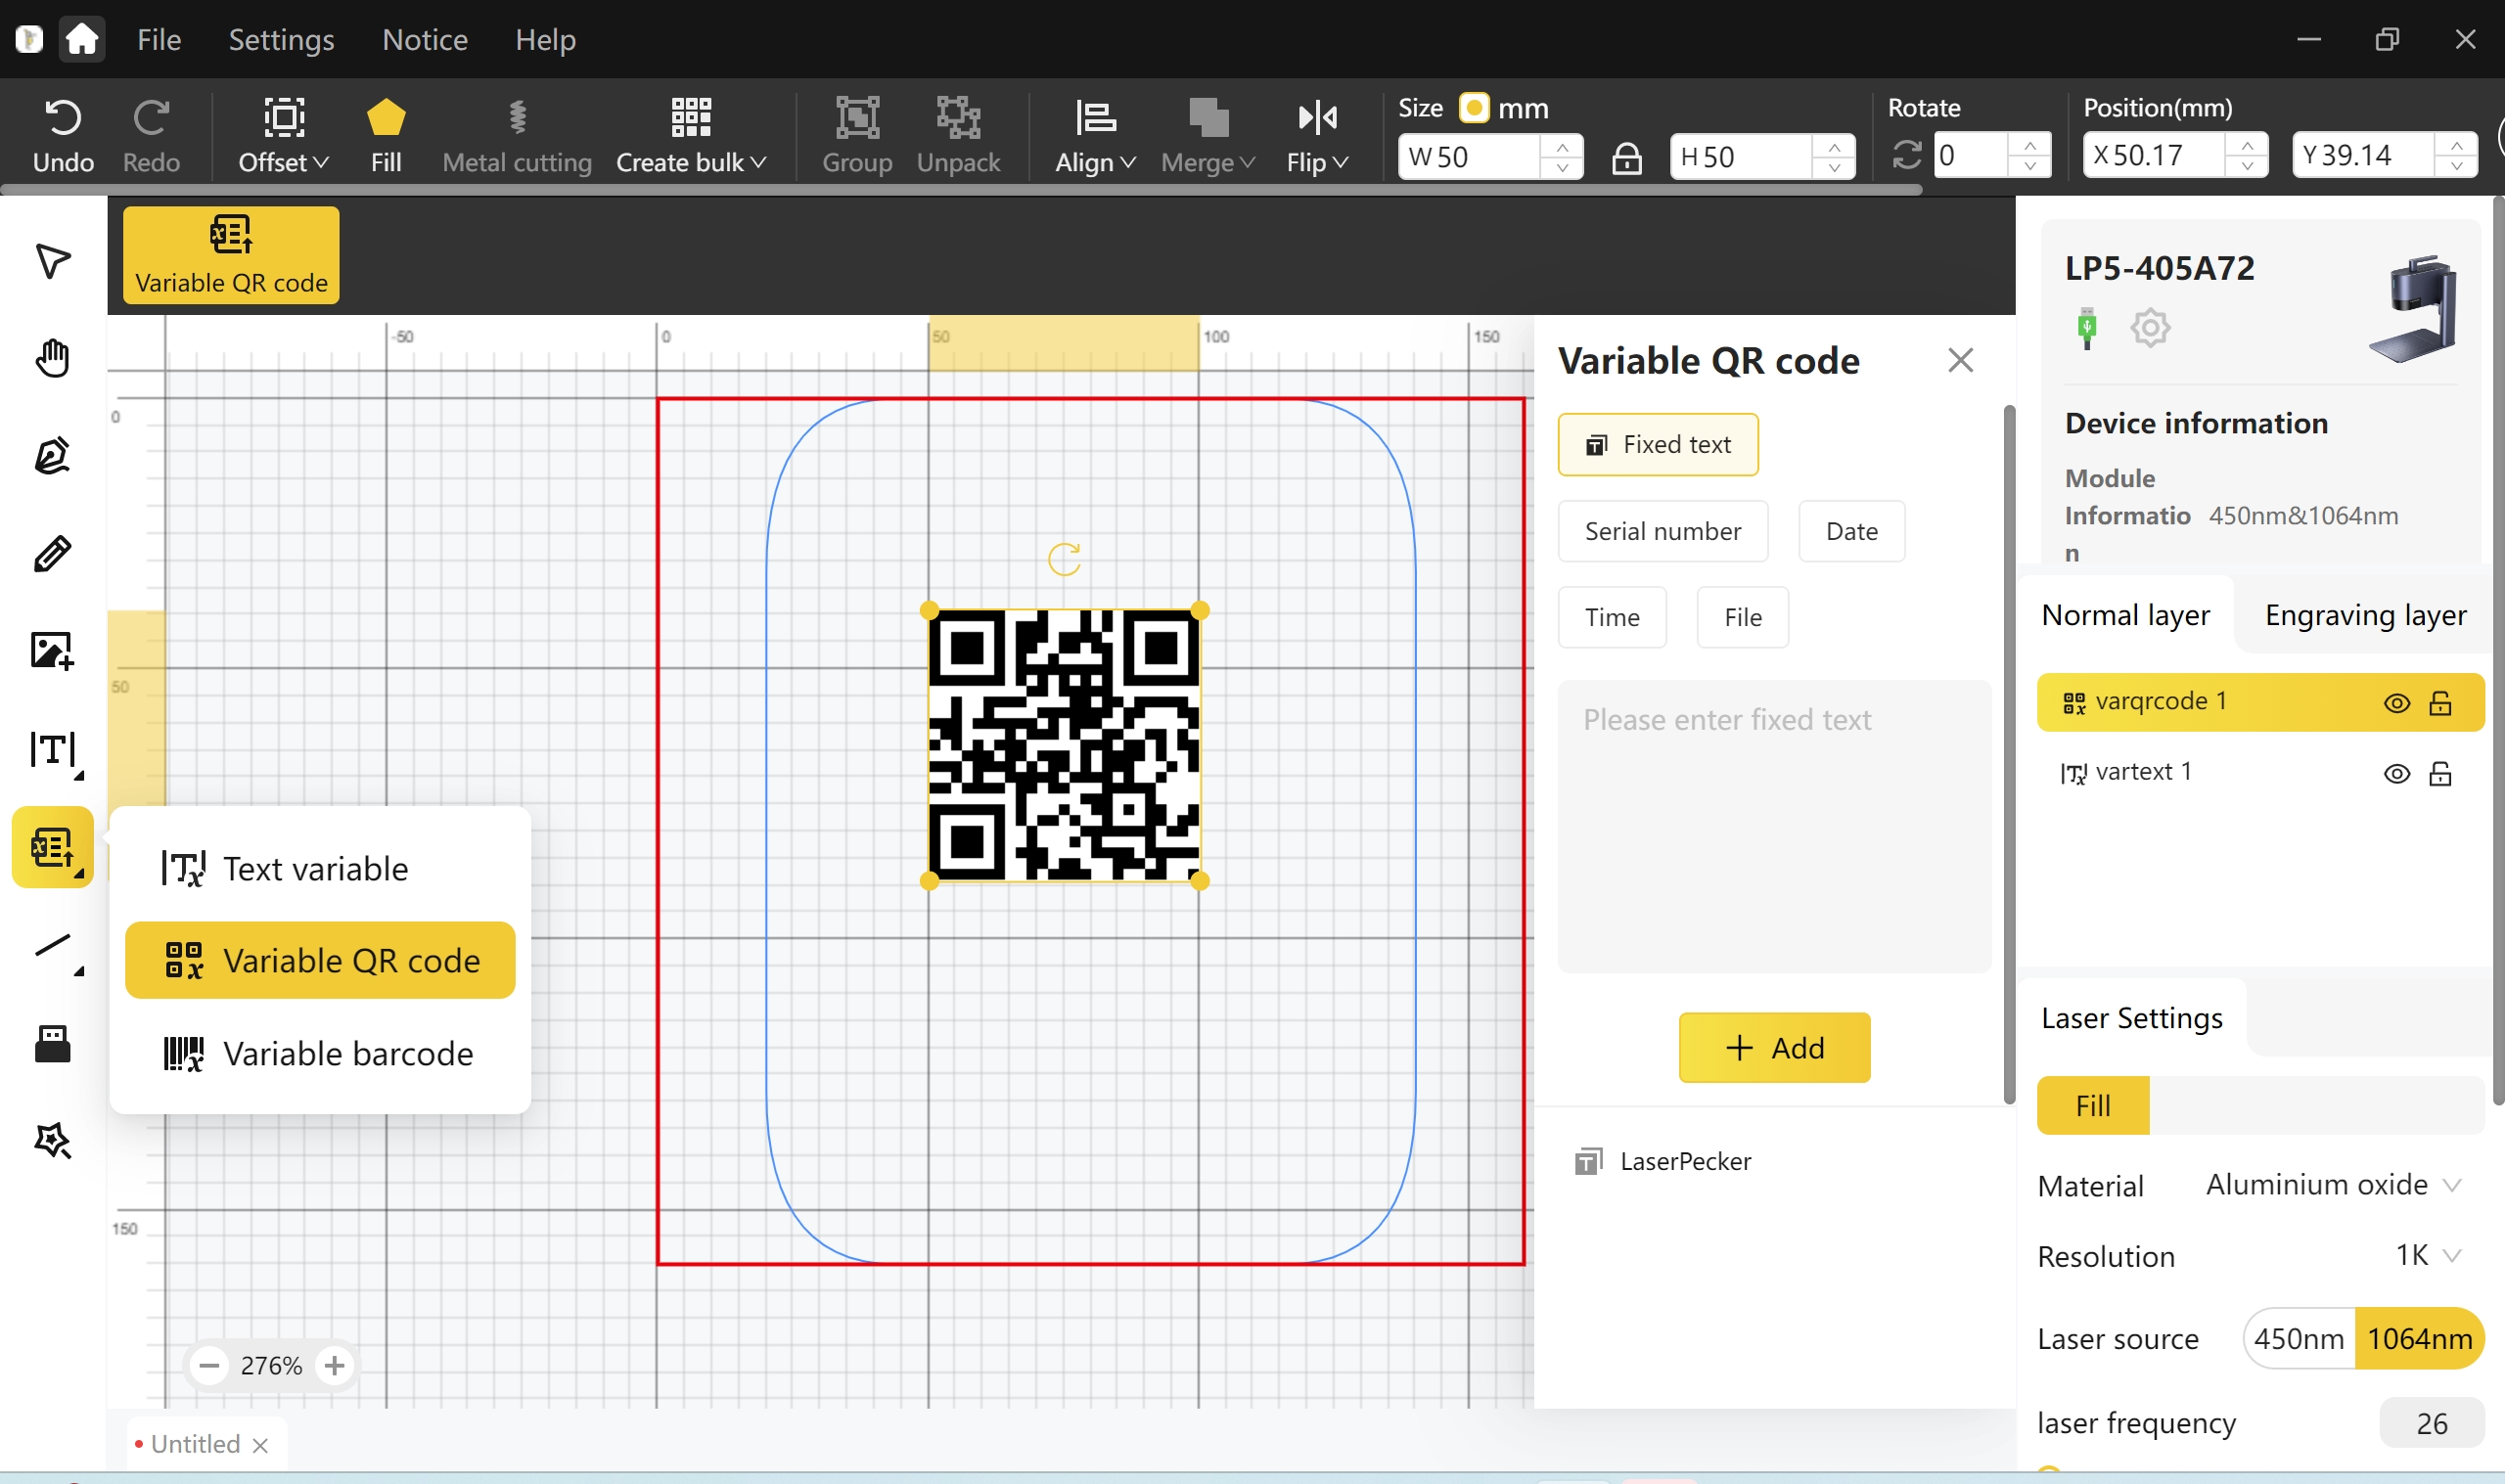Choose Text variable from the flyout
2505x1484 pixels.
tap(320, 868)
